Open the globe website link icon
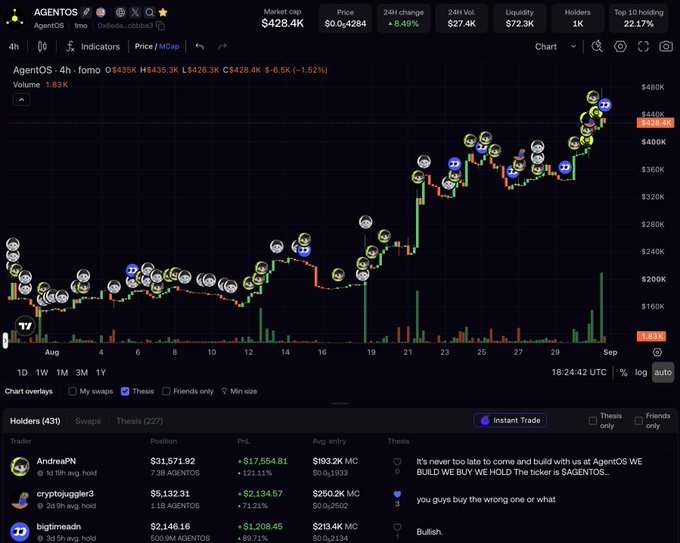680x543 pixels. tap(121, 12)
